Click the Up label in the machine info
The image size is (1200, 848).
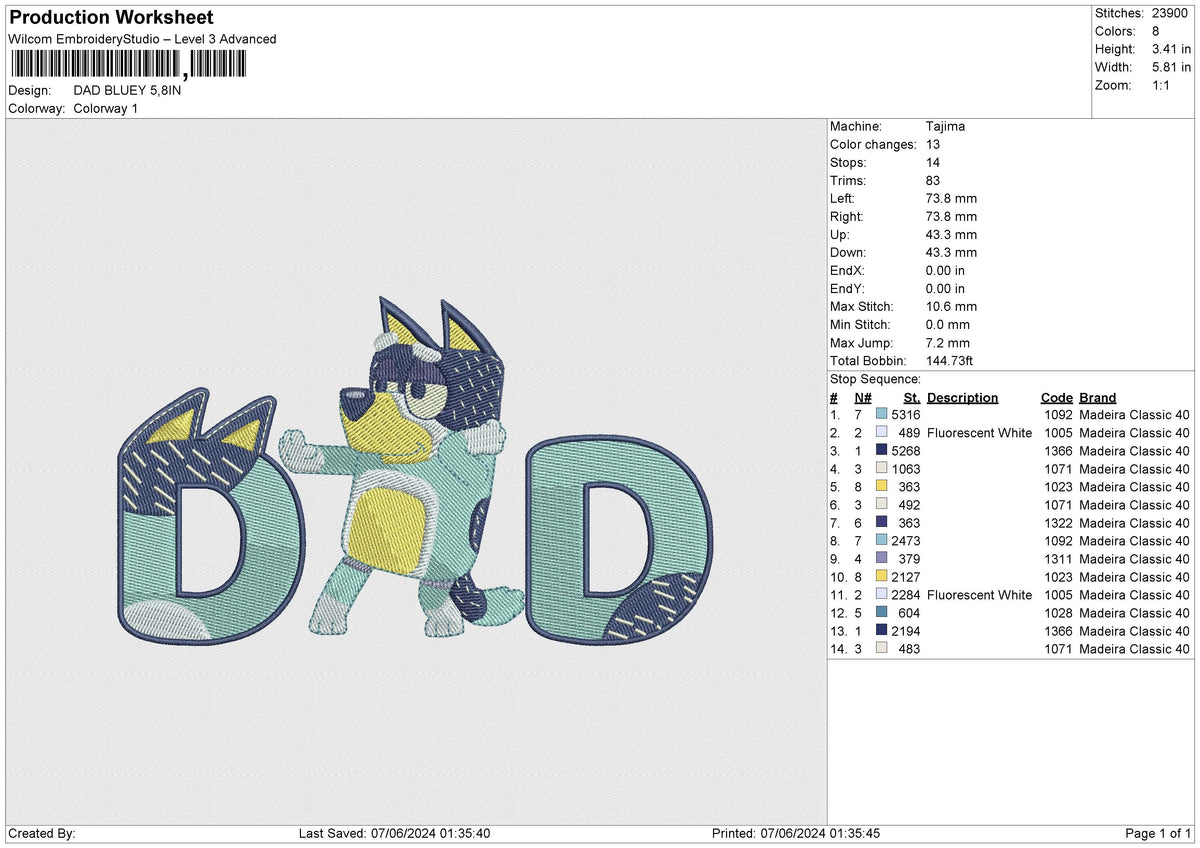coord(840,235)
